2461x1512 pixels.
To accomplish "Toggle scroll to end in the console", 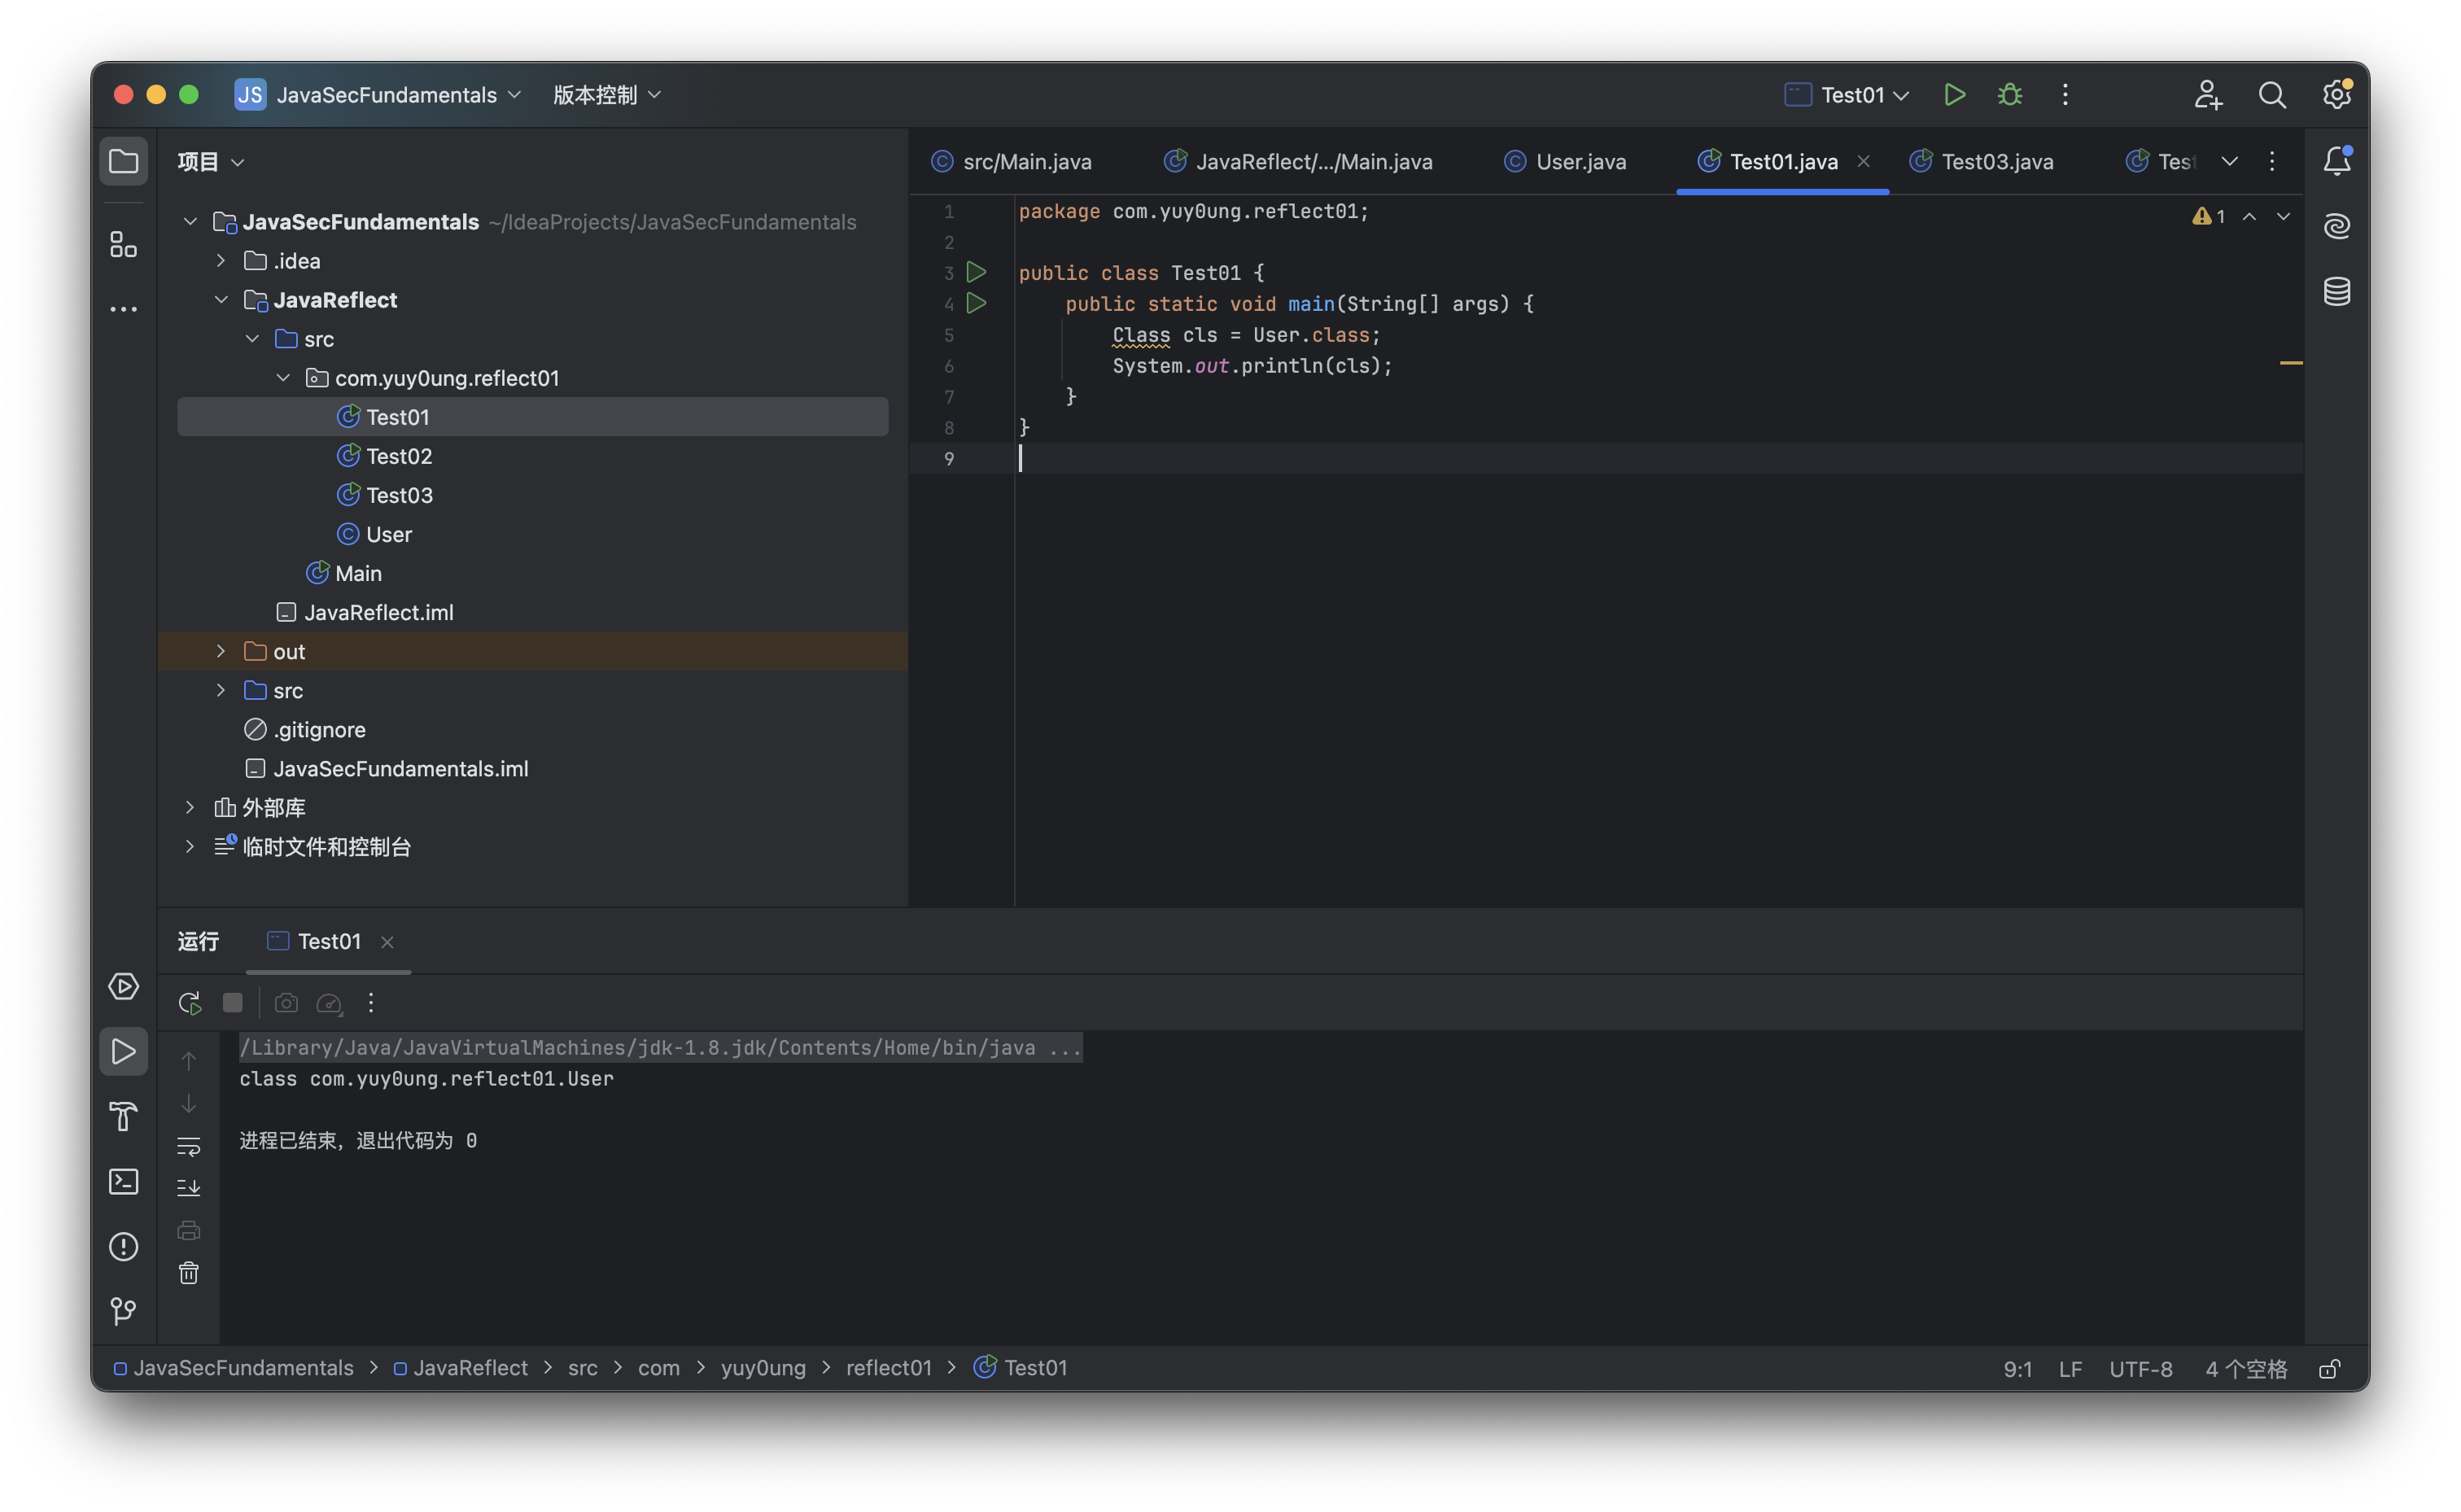I will [x=189, y=1188].
